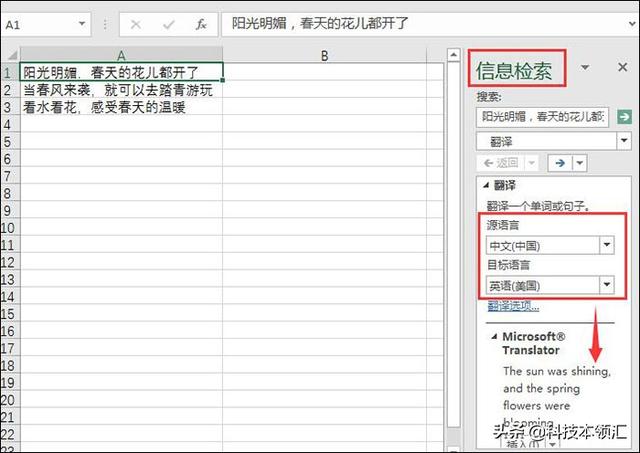Open the 翻译 service dropdown

pyautogui.click(x=624, y=141)
